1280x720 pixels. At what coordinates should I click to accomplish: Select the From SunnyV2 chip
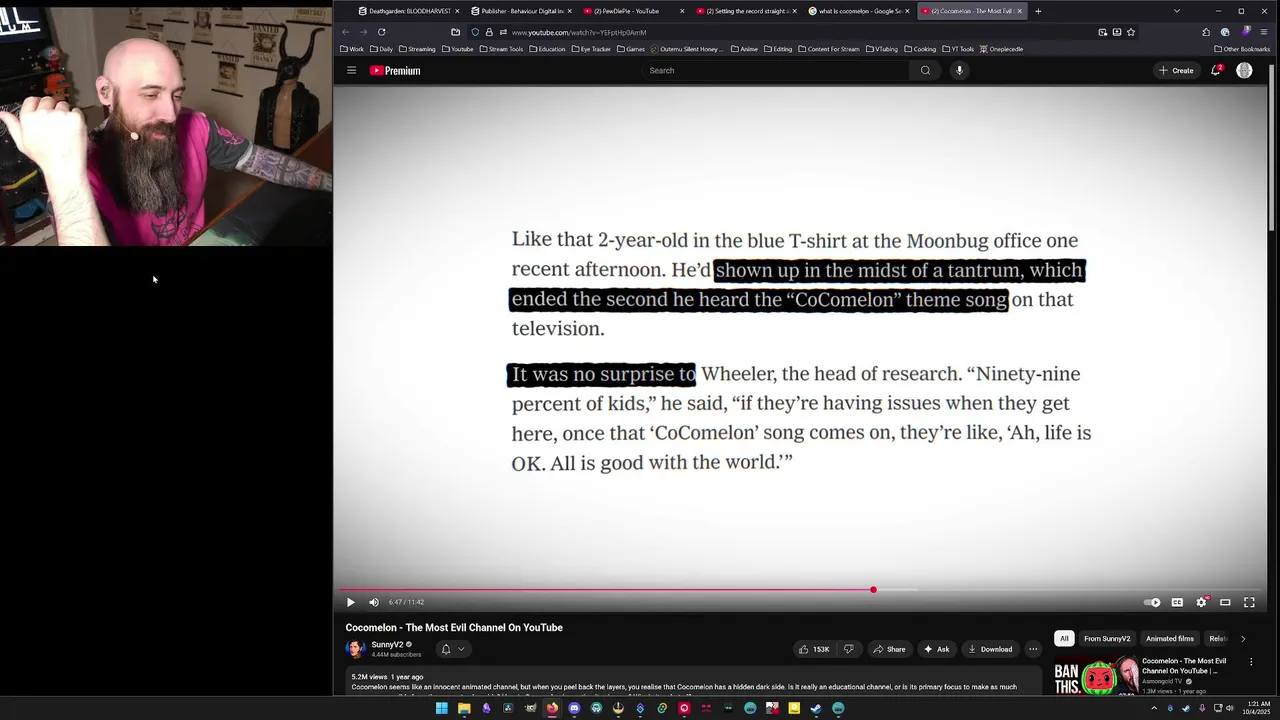1107,639
